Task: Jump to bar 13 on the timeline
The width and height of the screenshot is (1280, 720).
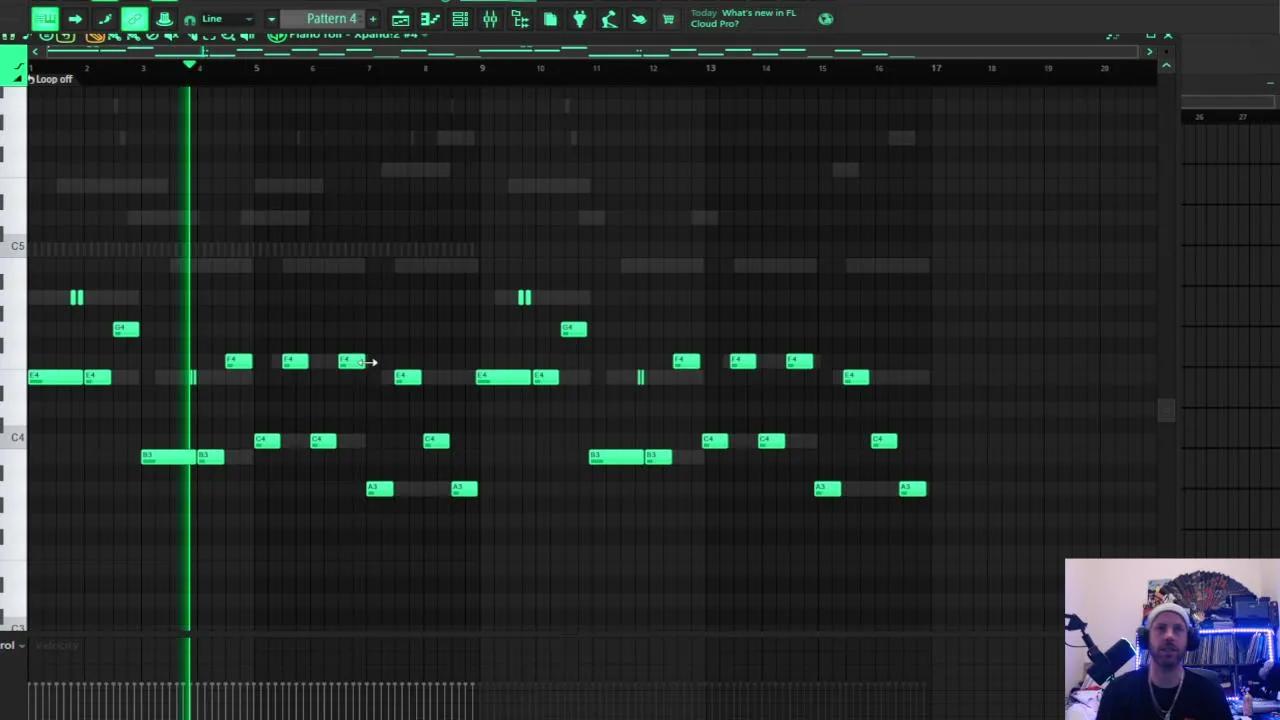Action: [x=710, y=68]
